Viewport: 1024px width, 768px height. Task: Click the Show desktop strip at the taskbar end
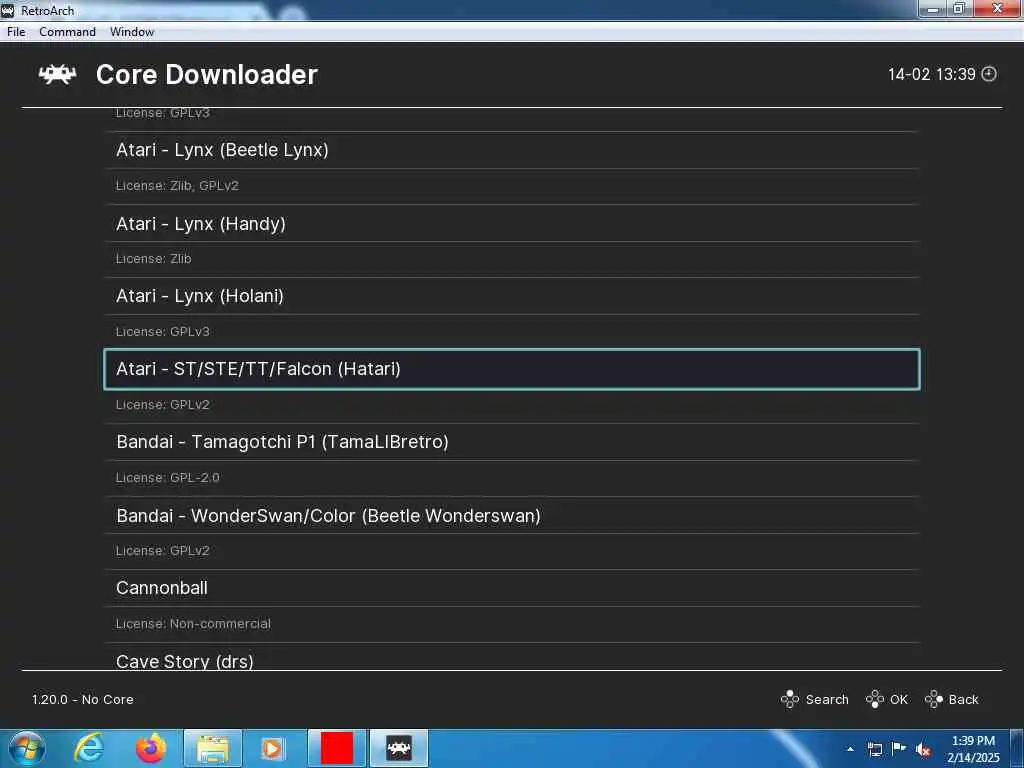click(1017, 748)
